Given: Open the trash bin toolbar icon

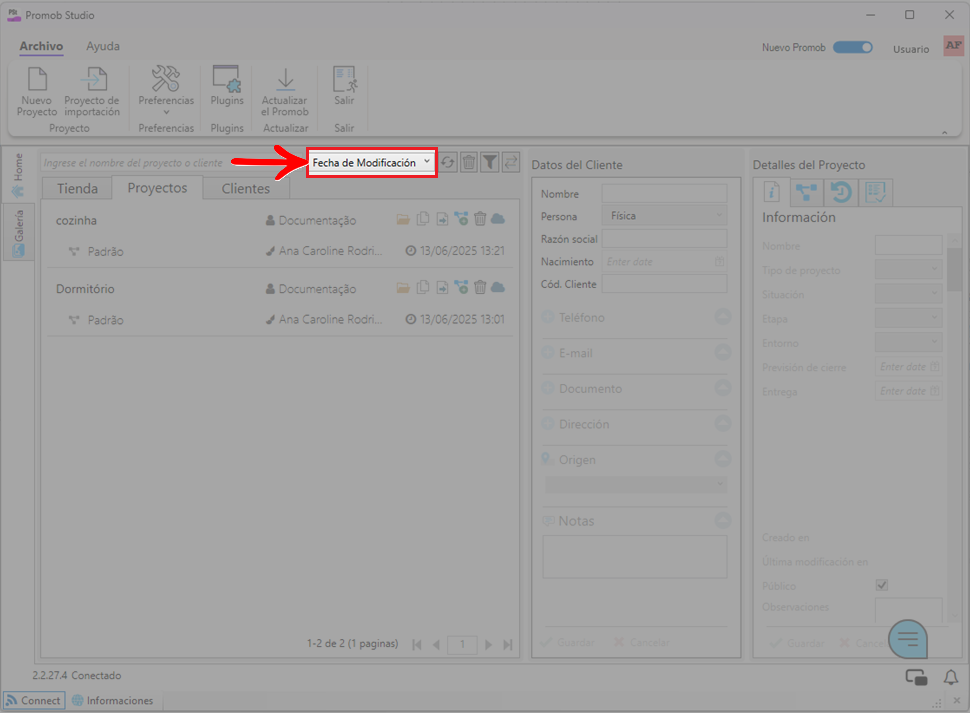Looking at the screenshot, I should [x=469, y=163].
